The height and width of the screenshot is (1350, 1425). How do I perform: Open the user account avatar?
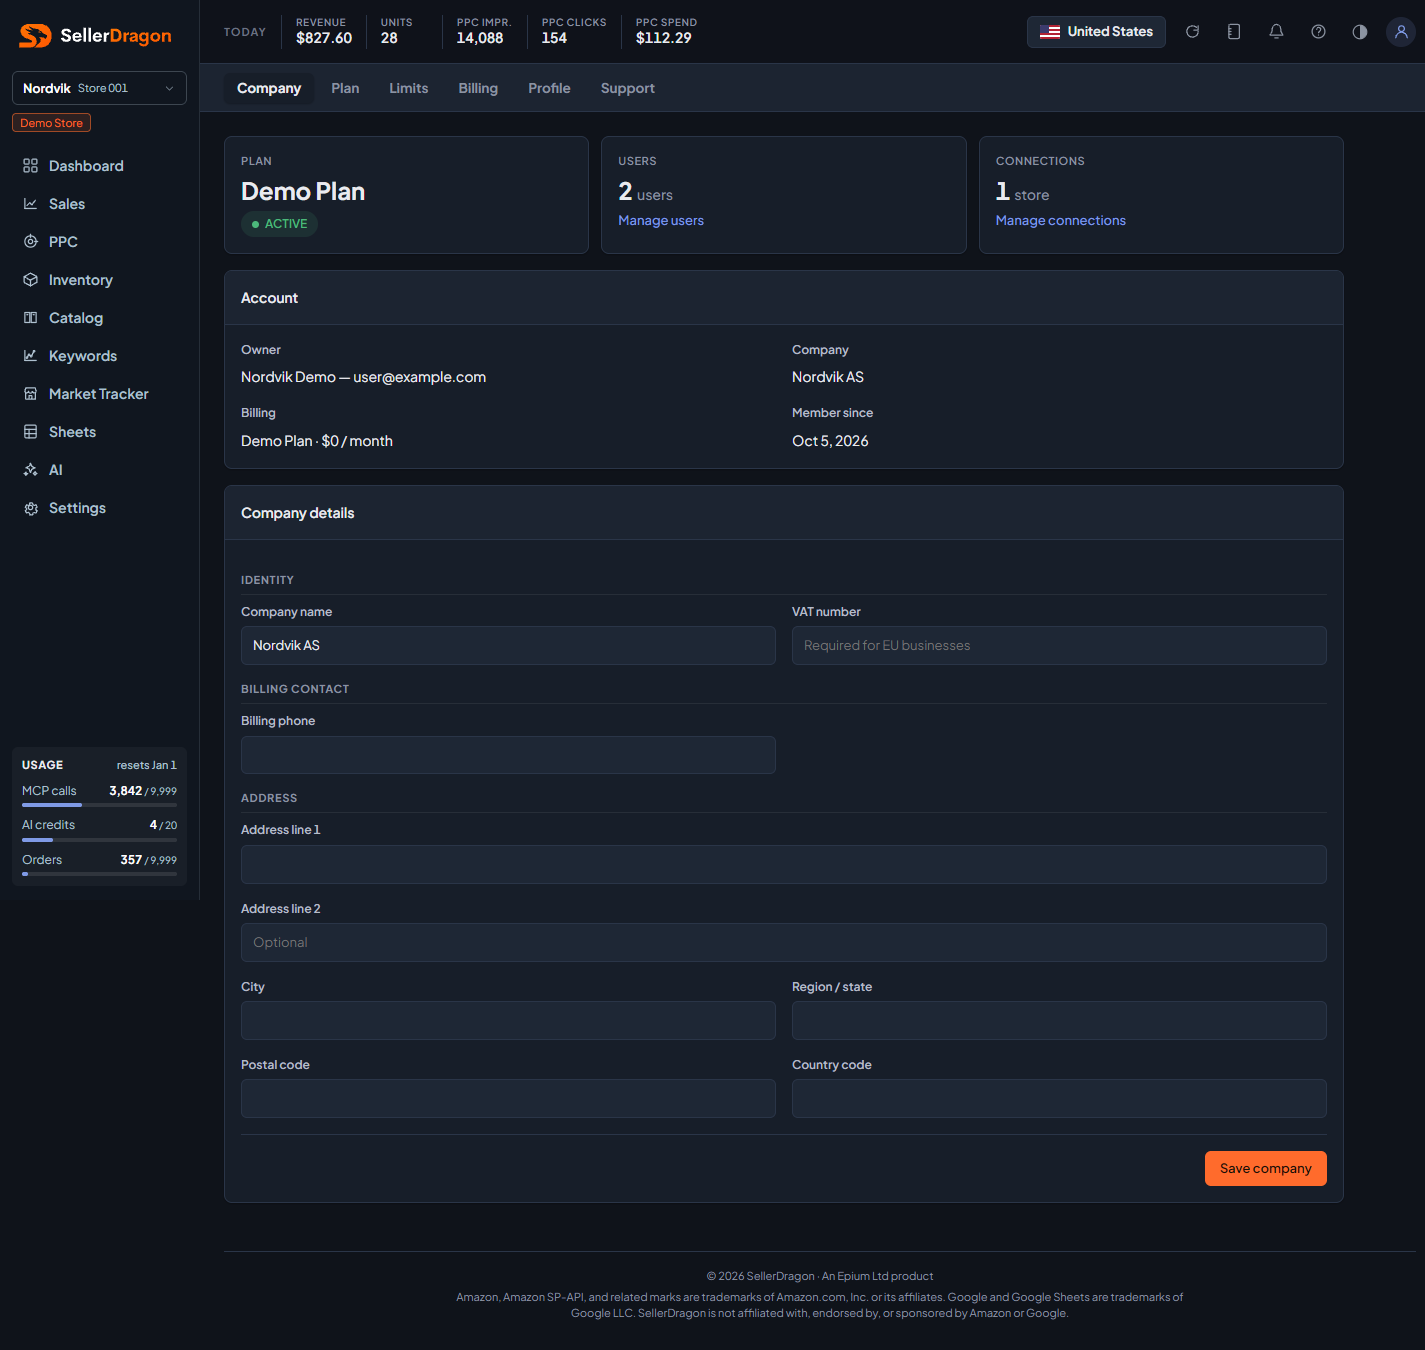click(1401, 32)
